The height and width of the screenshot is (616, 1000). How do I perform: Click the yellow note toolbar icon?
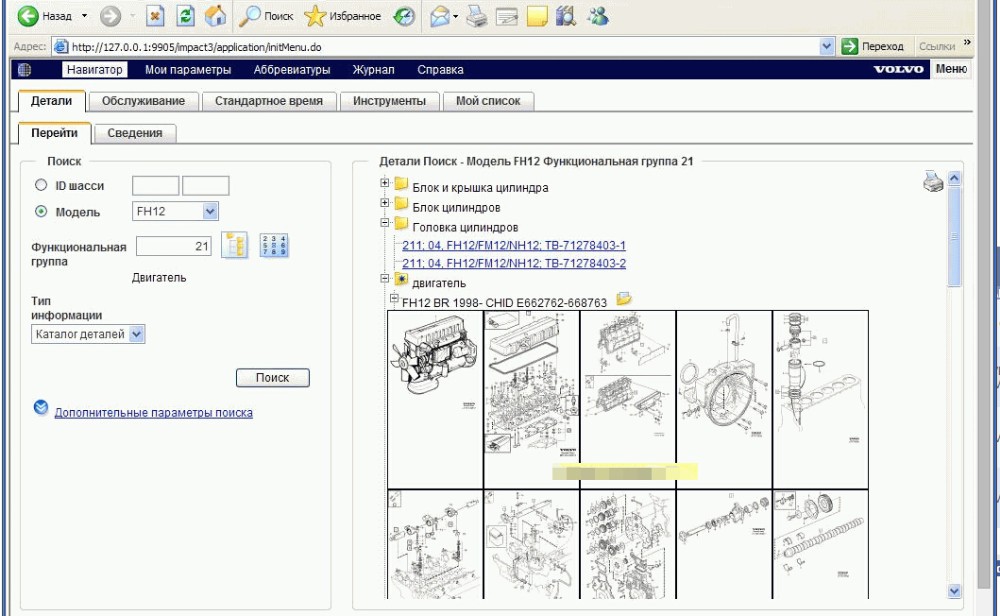pyautogui.click(x=537, y=16)
